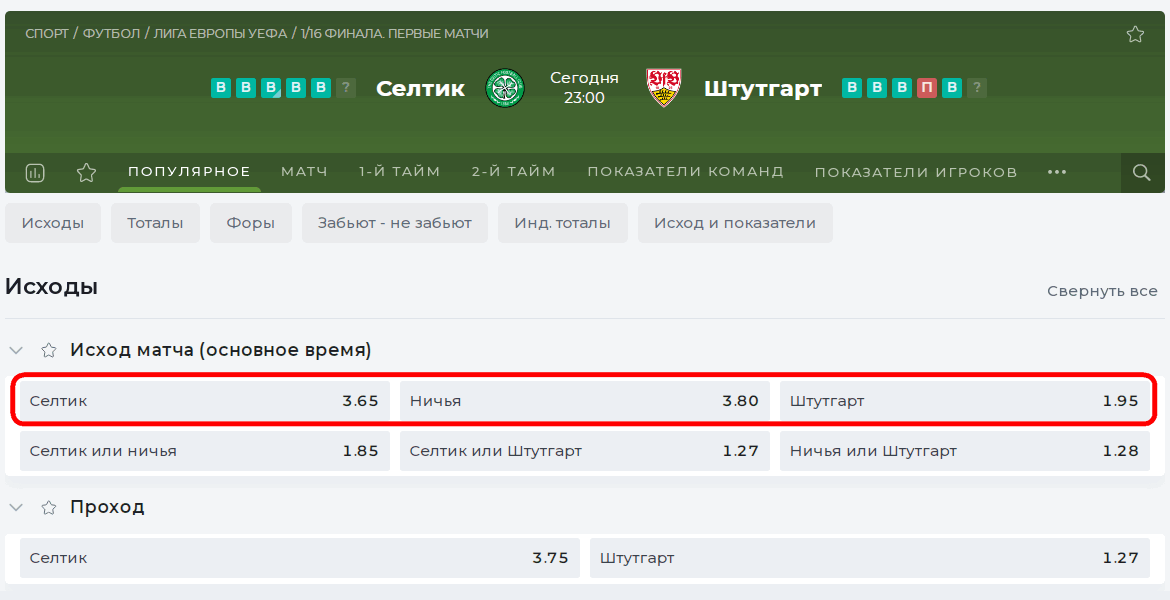
Task: Toggle the favorite star on the 'Проход' section
Action: coord(48,507)
